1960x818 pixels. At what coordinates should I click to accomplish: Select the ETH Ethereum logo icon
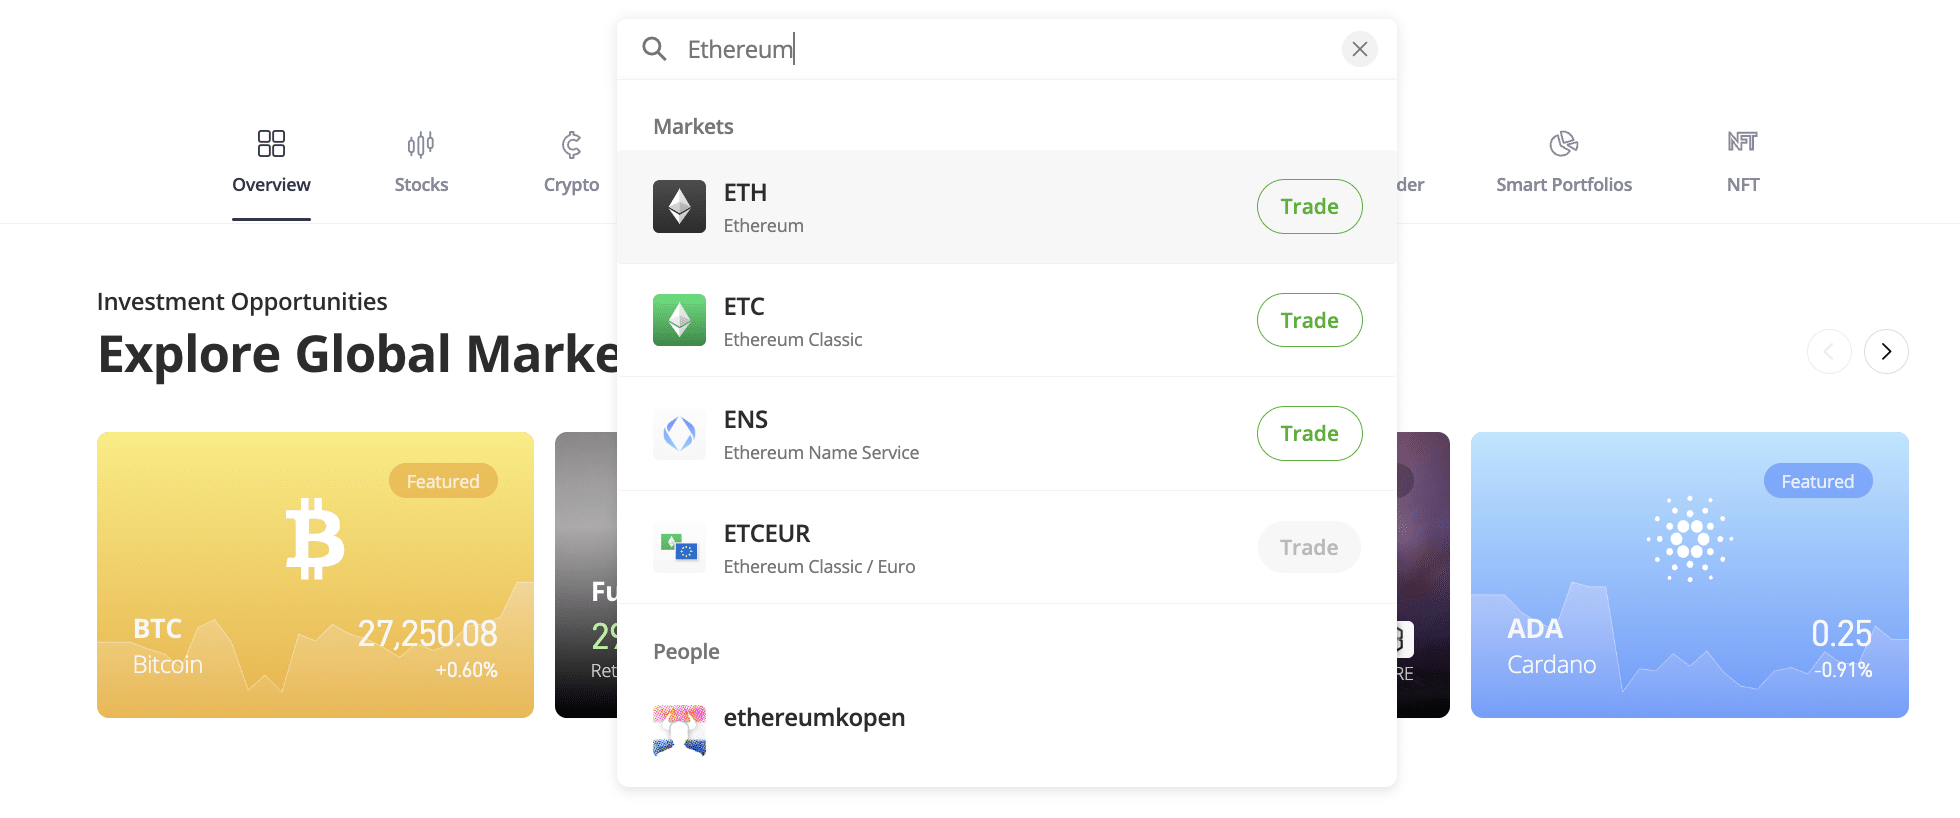point(679,207)
